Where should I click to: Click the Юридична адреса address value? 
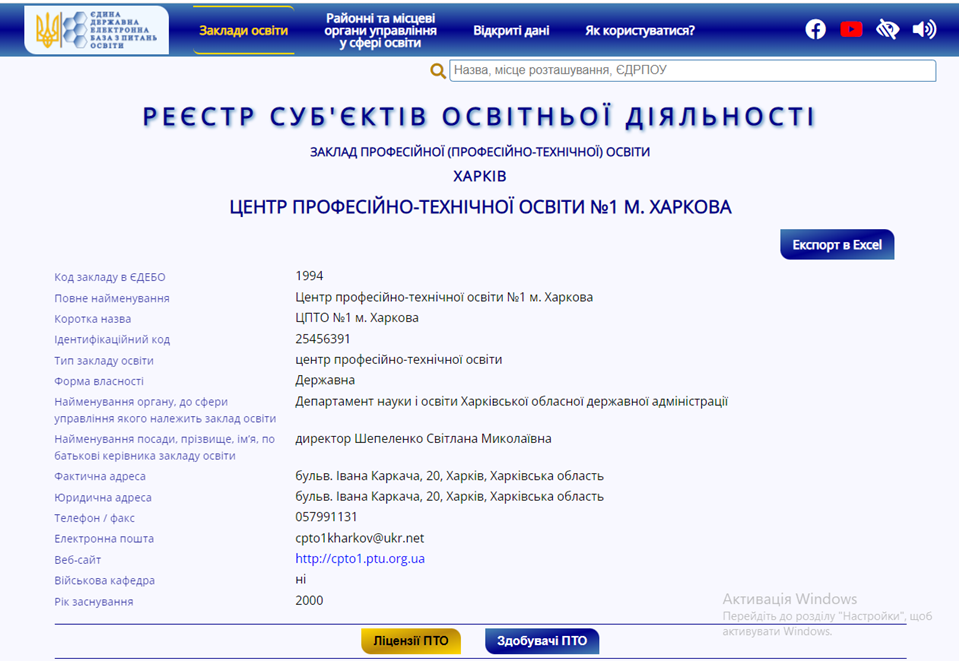pos(450,497)
